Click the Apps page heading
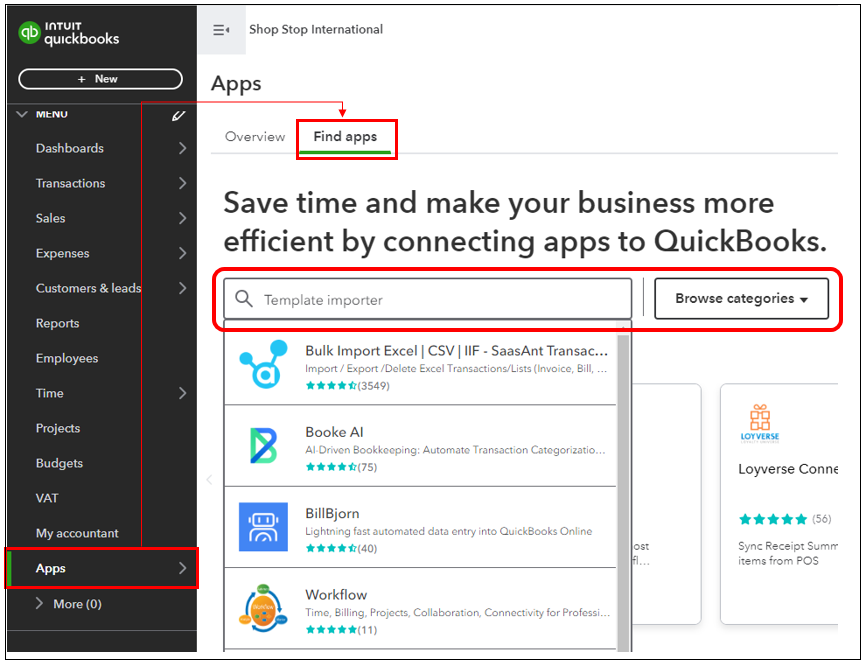Viewport: 866px width, 665px height. [x=236, y=84]
